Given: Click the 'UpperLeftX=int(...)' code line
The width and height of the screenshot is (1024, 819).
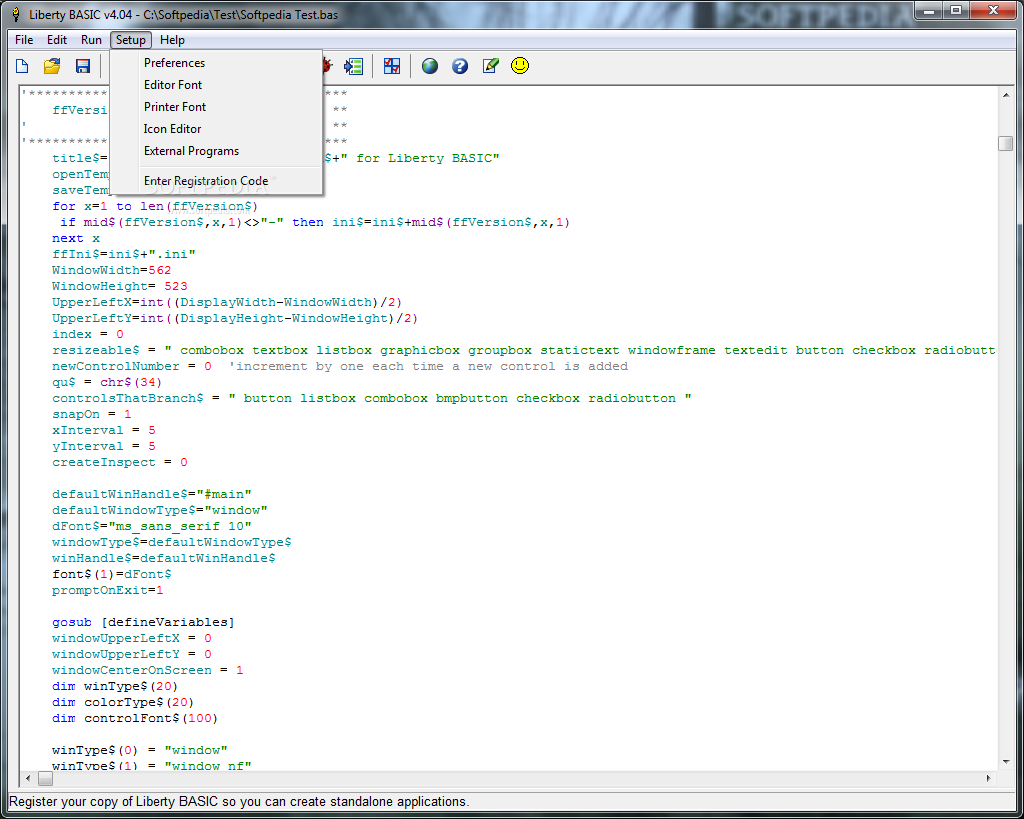Looking at the screenshot, I should 227,302.
